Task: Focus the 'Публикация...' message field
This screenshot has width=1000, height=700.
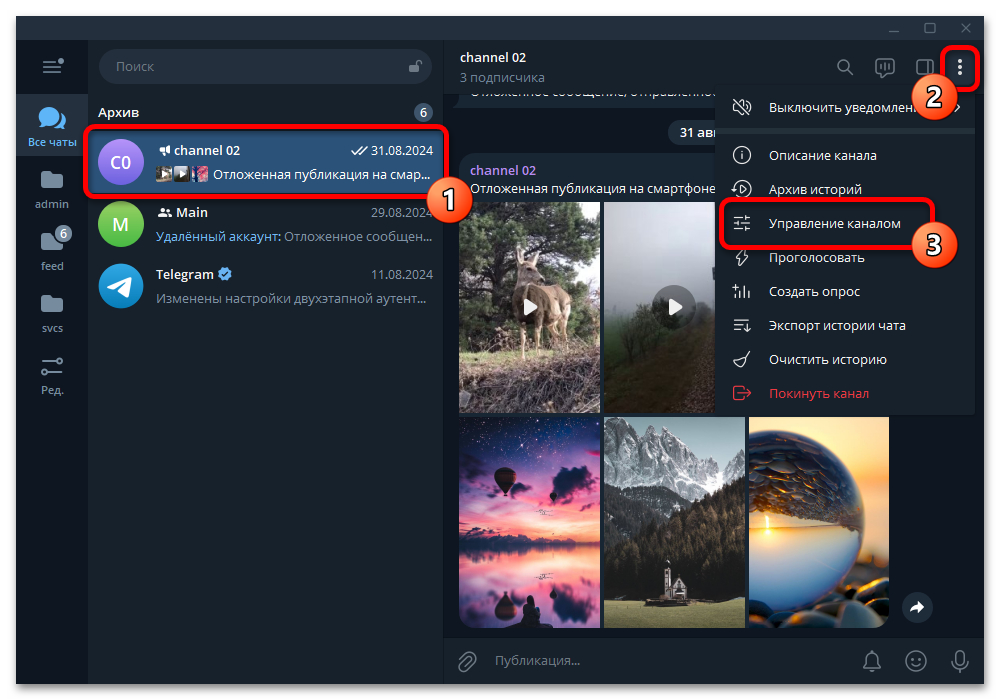Action: 670,661
